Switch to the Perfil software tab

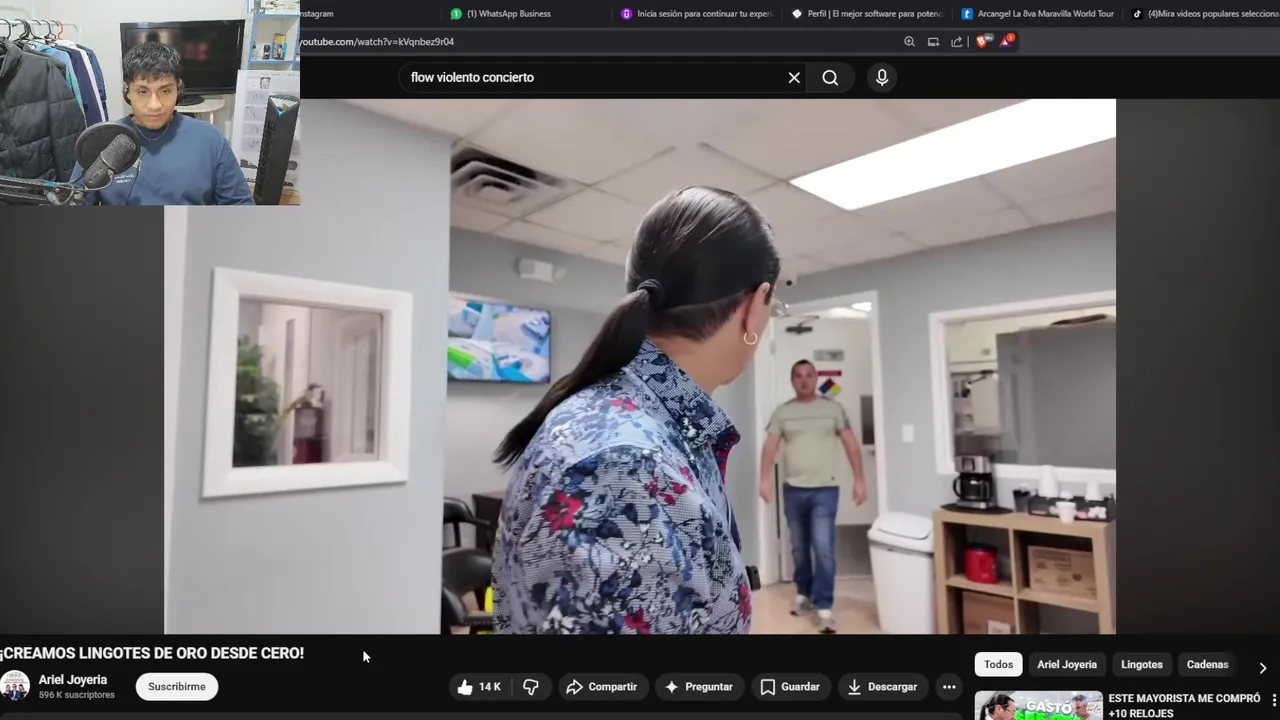coord(867,14)
